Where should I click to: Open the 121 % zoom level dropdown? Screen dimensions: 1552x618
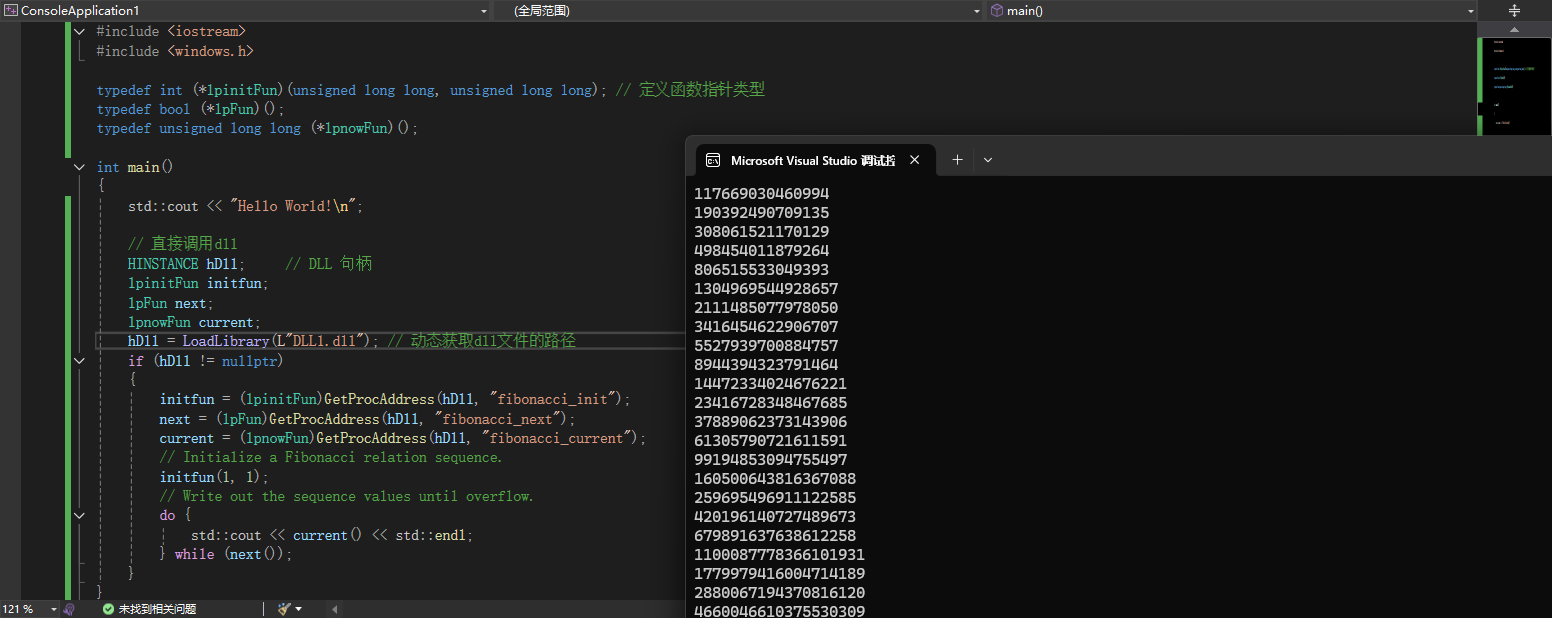click(x=53, y=608)
